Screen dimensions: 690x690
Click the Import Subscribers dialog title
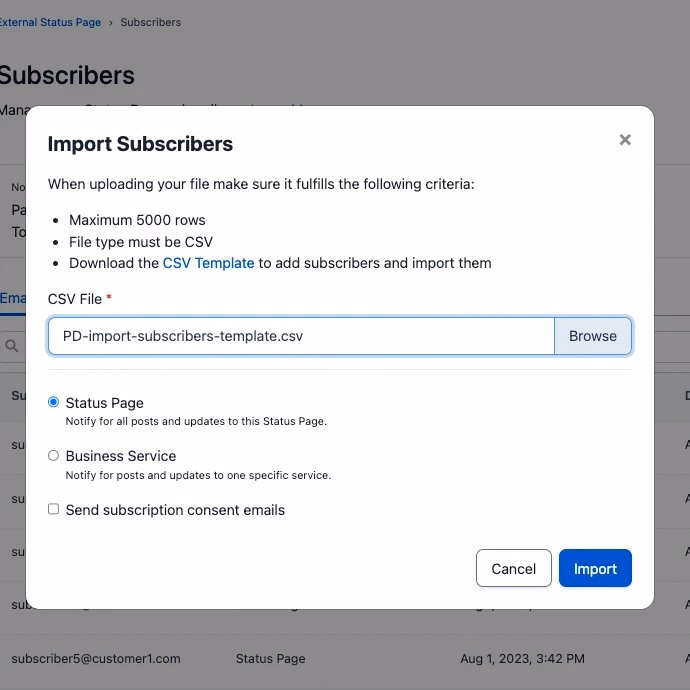click(140, 144)
